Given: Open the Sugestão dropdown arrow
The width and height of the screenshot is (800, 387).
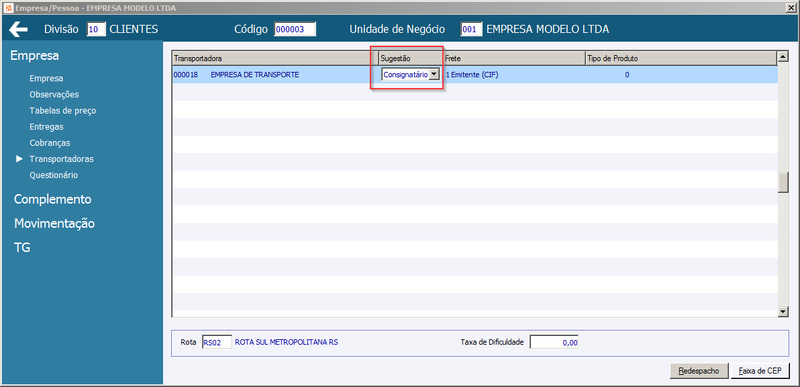Looking at the screenshot, I should tap(434, 74).
